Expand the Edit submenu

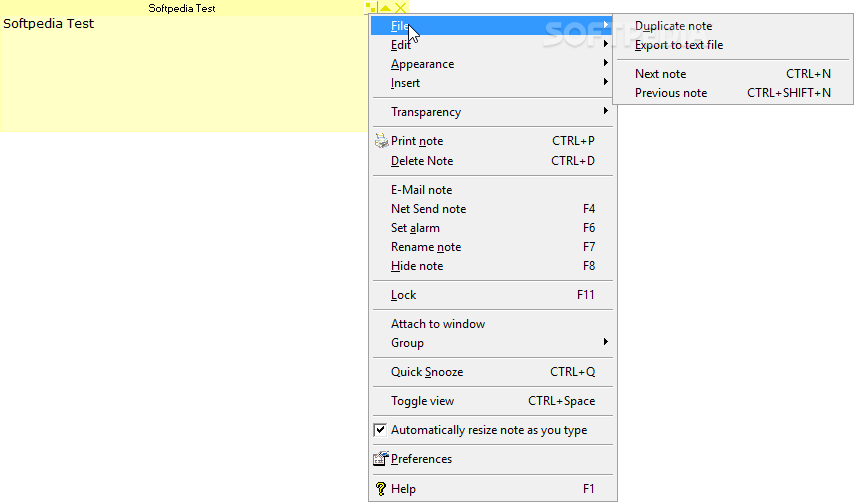[x=492, y=45]
